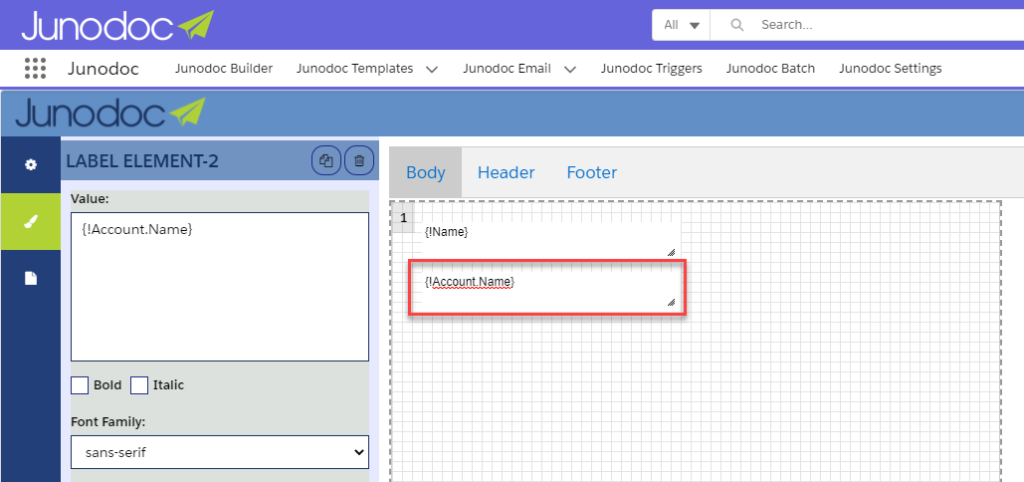Click the Junodoc app name text
Image resolution: width=1024 pixels, height=482 pixels.
click(103, 68)
